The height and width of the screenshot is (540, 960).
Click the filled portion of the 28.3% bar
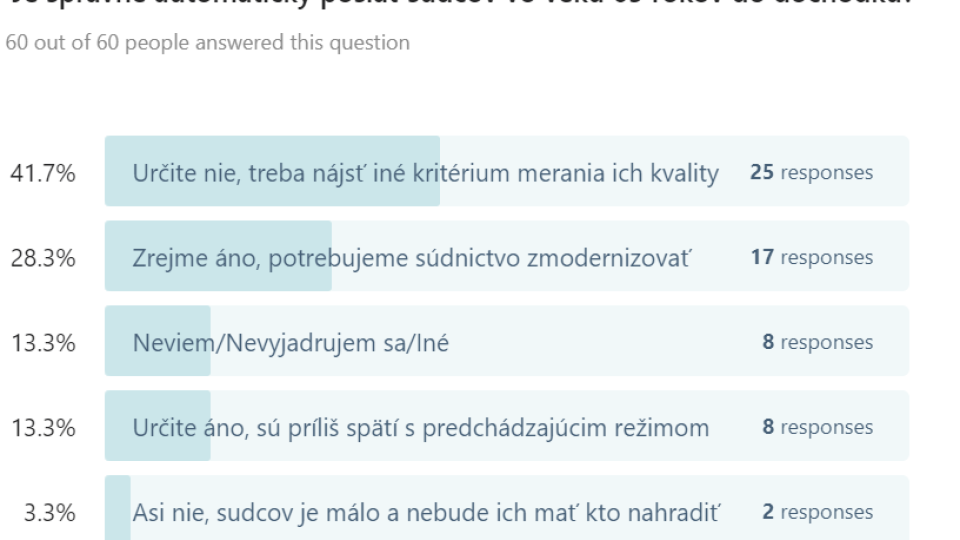tap(218, 256)
